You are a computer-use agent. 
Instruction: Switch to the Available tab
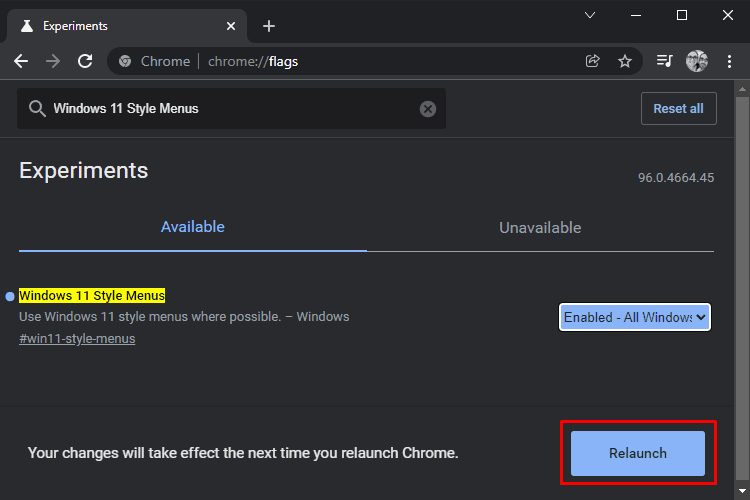(193, 227)
